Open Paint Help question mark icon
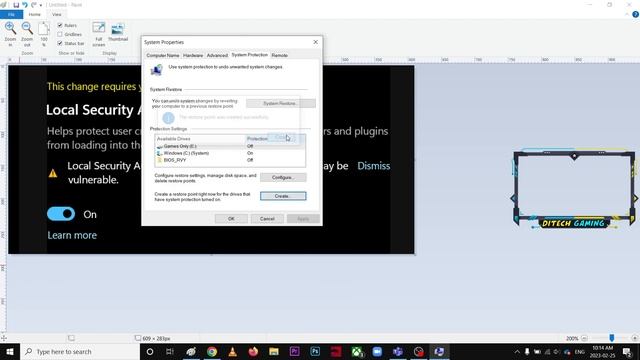 tap(636, 14)
